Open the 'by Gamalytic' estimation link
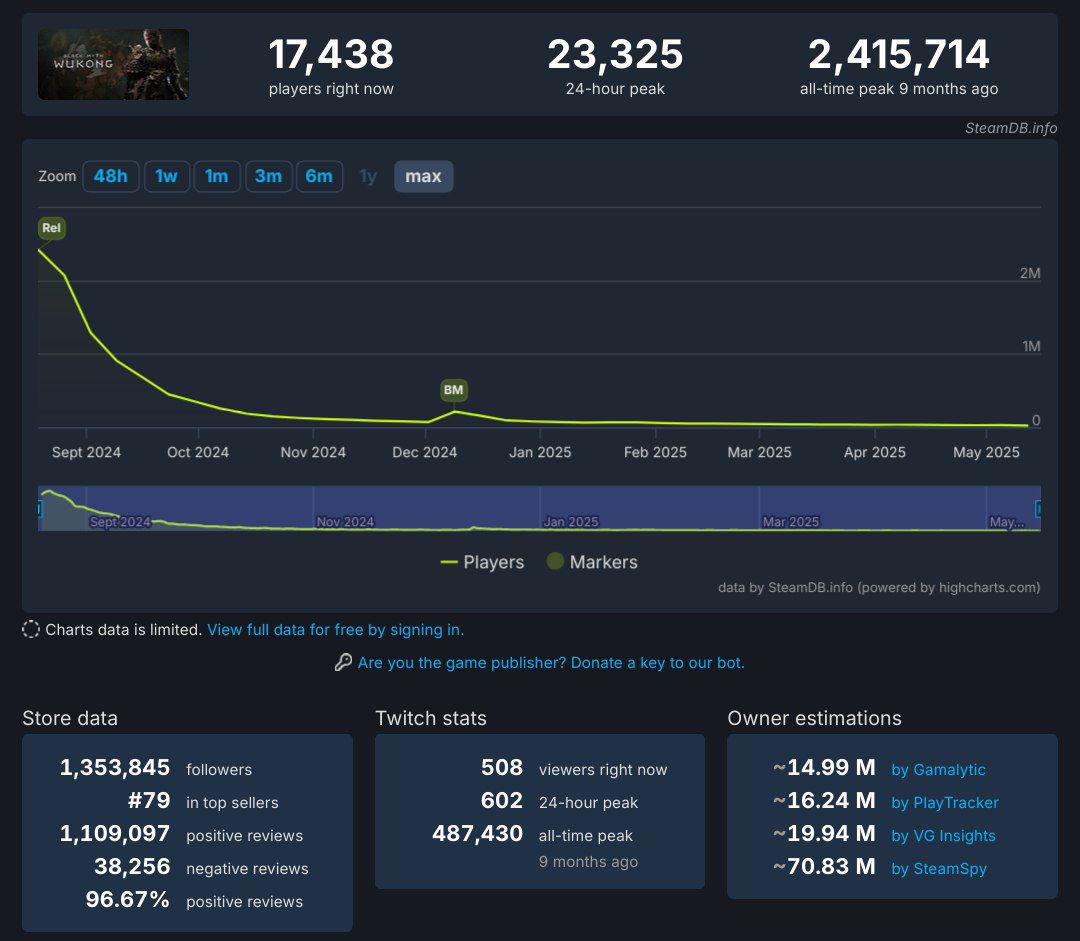 [938, 769]
